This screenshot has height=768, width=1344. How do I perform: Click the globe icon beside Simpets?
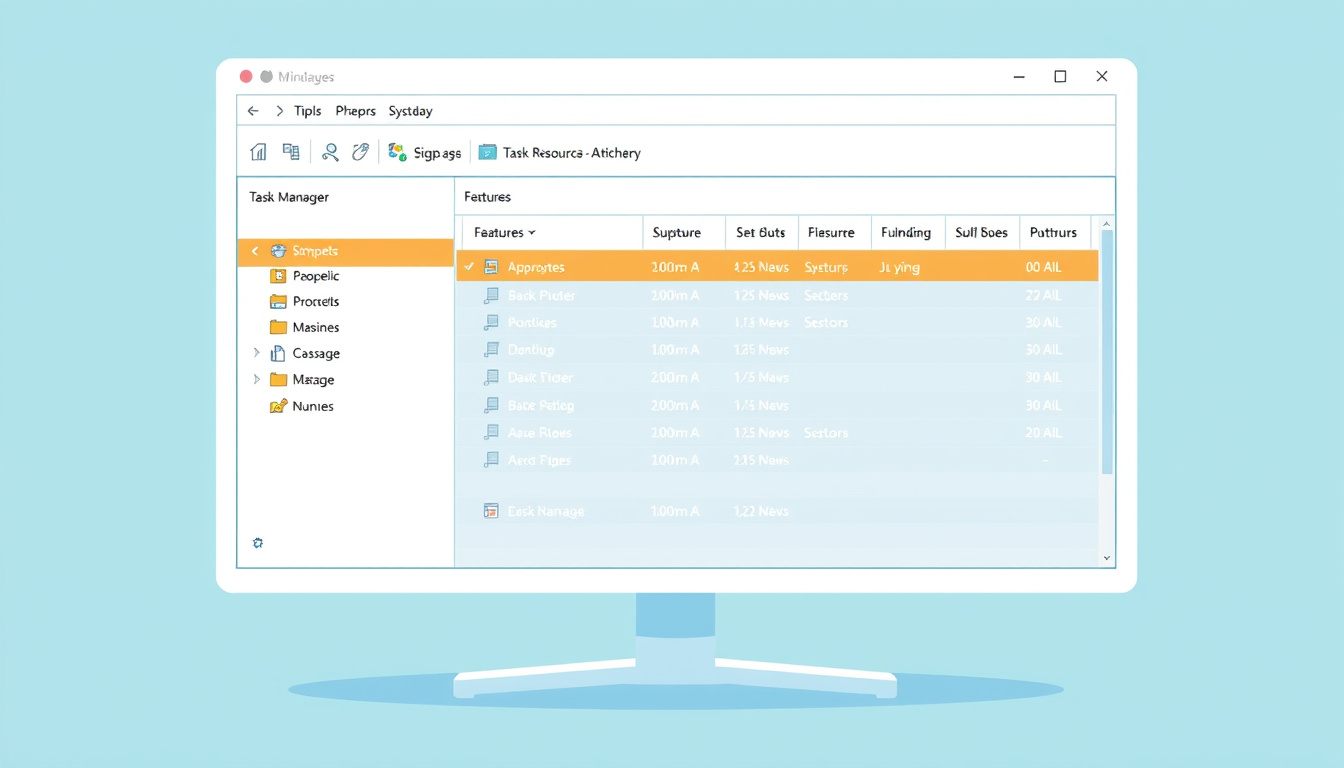click(278, 251)
